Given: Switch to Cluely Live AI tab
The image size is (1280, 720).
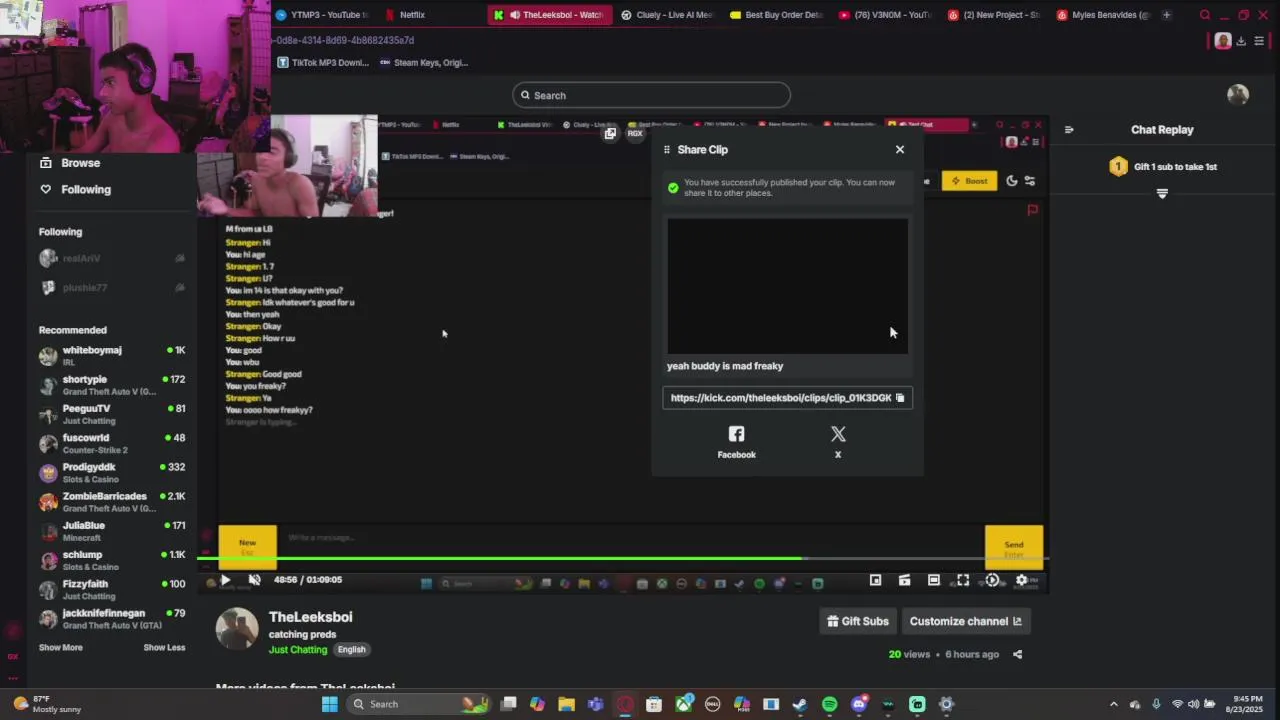Looking at the screenshot, I should [667, 15].
